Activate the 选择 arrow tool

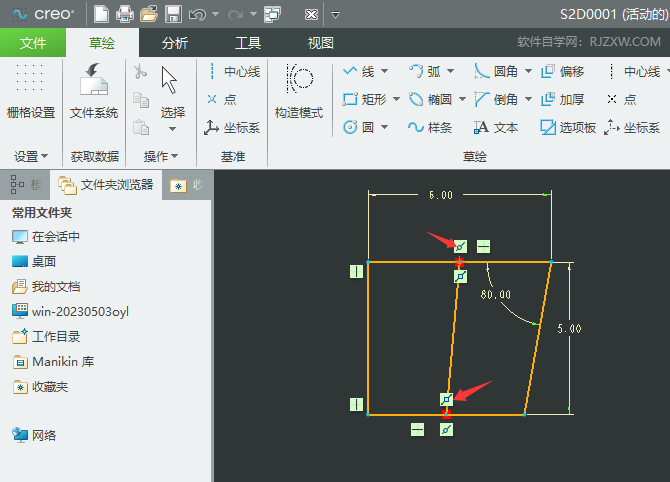pos(172,91)
